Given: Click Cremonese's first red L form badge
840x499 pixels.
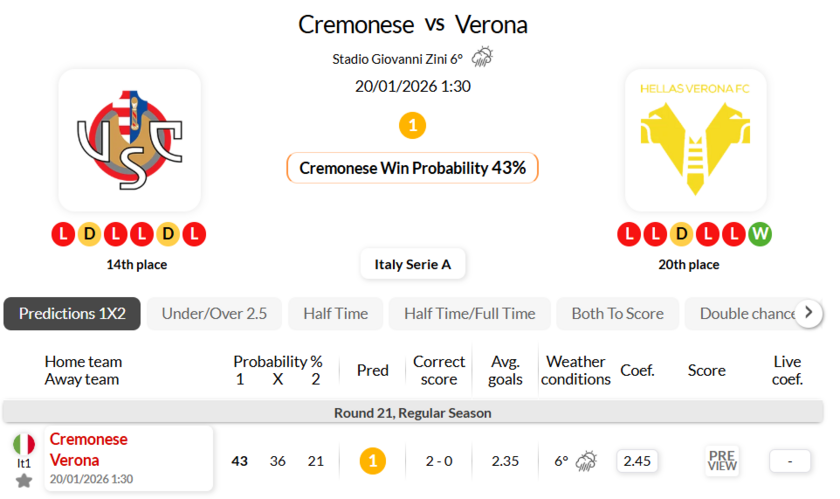Looking at the screenshot, I should [63, 234].
